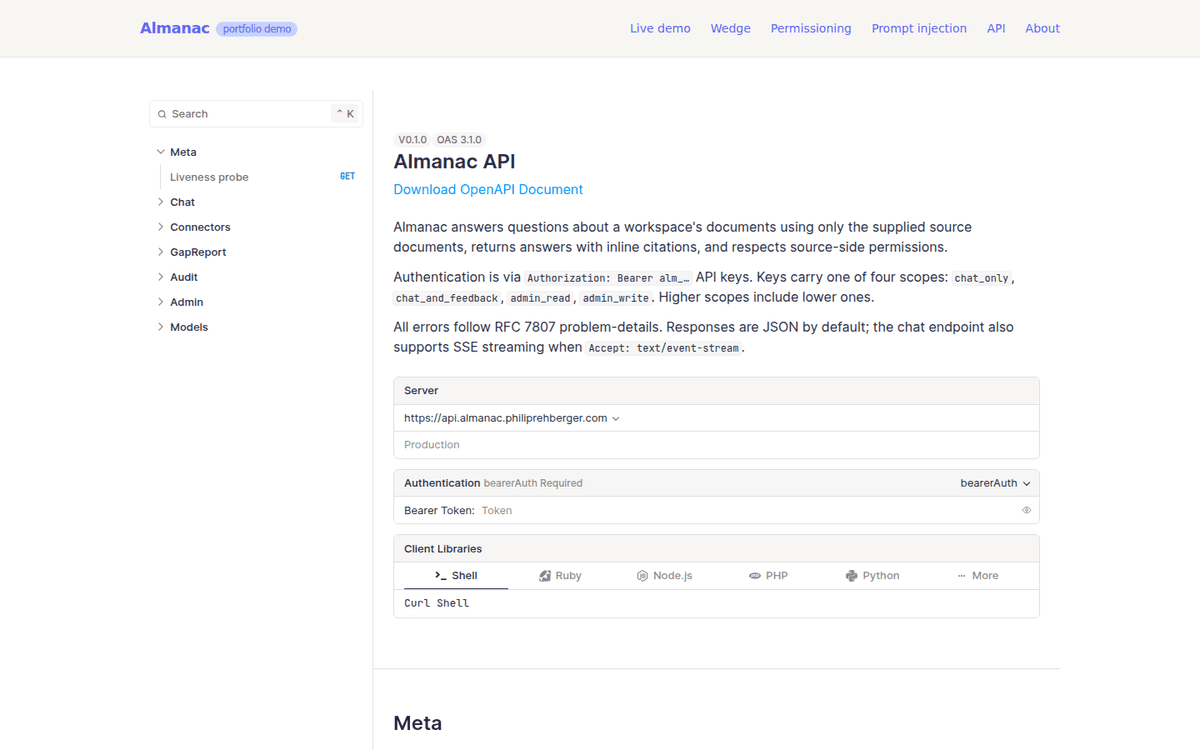The width and height of the screenshot is (1200, 750).
Task: Select the Python client library tab
Action: tap(872, 576)
